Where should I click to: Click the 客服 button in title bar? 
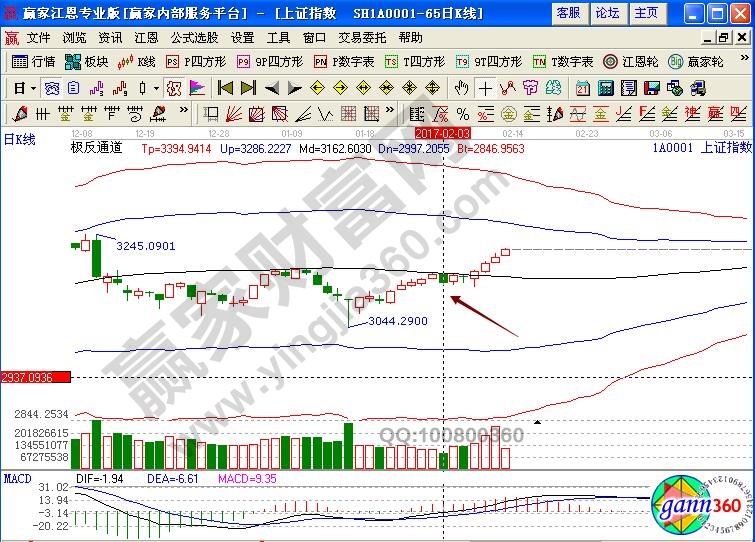pyautogui.click(x=568, y=13)
